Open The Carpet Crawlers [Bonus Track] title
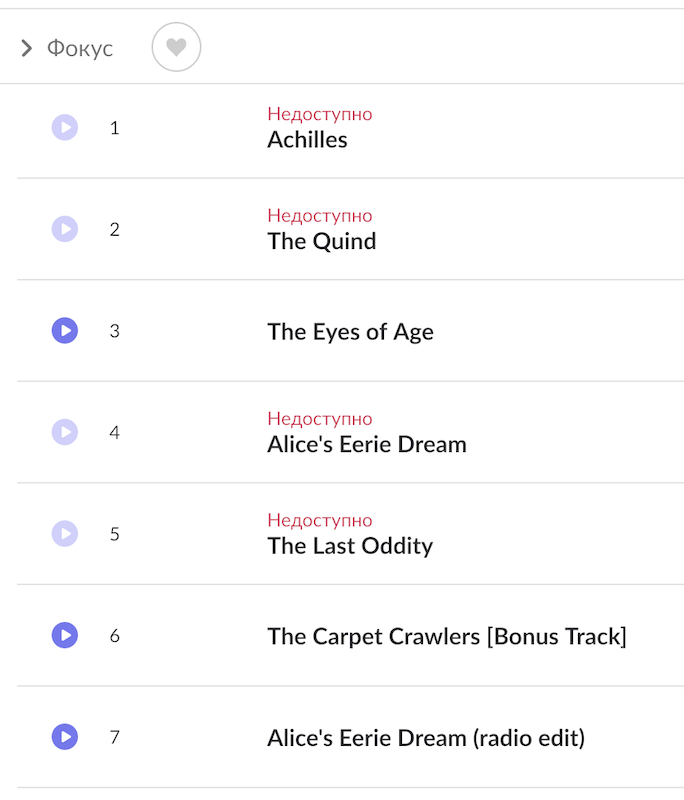The image size is (684, 800). 446,637
